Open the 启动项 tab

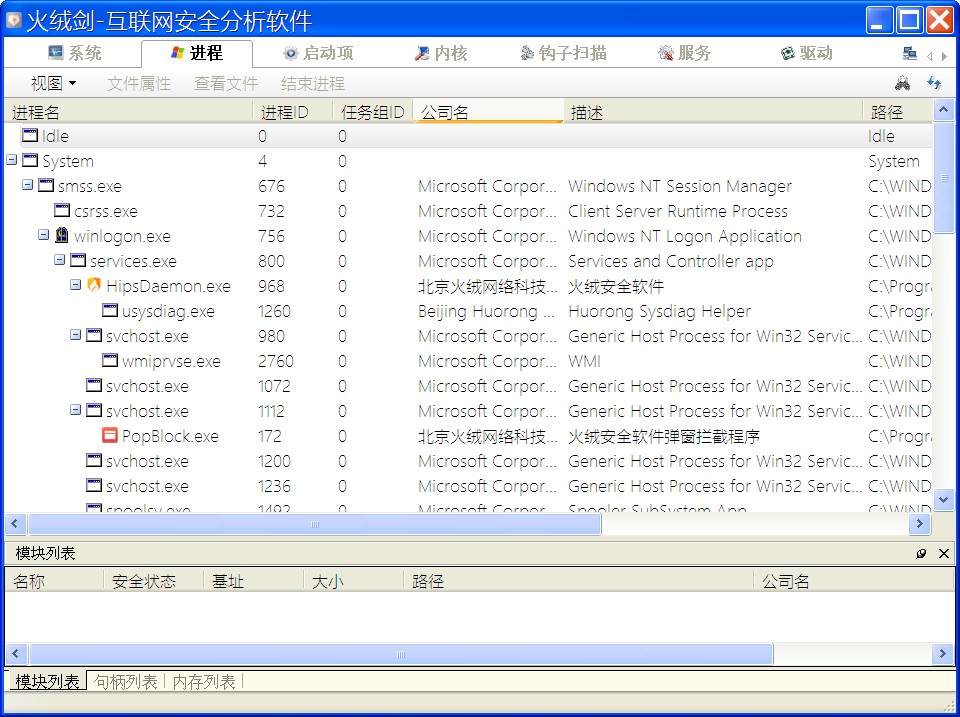point(318,53)
